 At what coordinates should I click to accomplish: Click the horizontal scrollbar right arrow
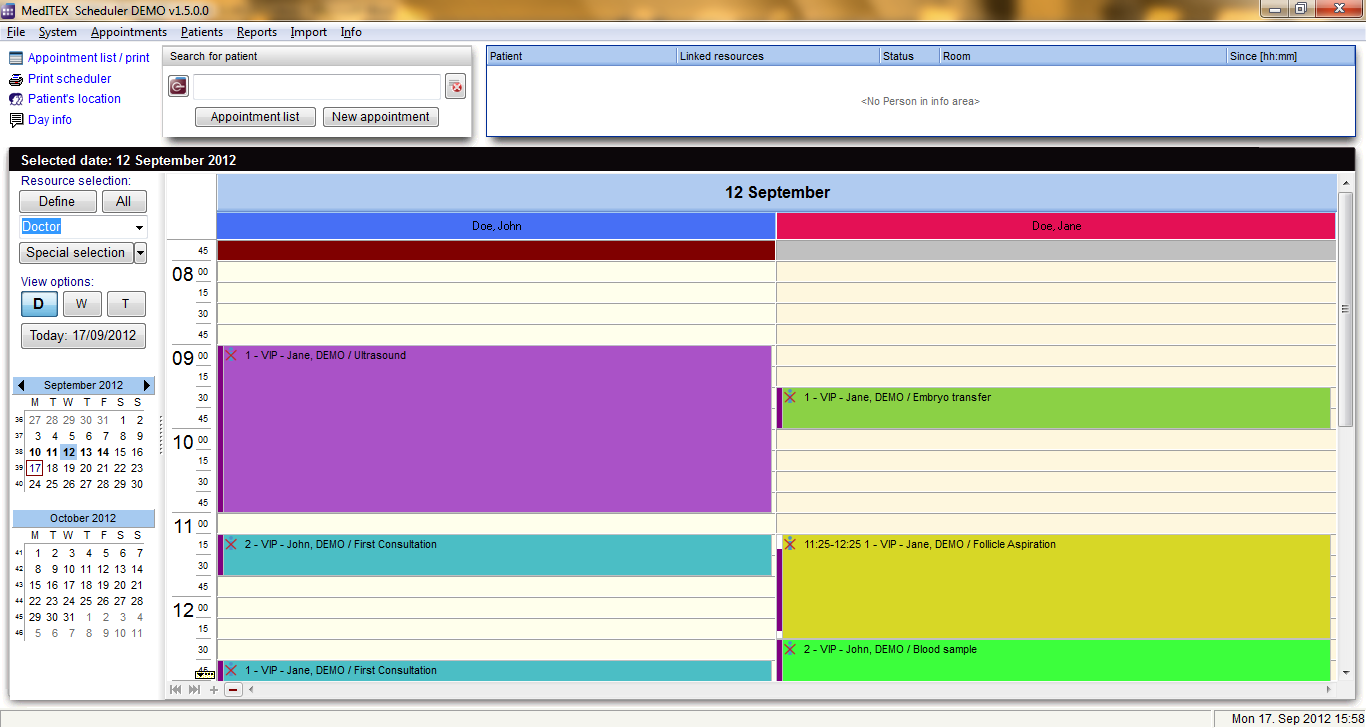point(1329,689)
